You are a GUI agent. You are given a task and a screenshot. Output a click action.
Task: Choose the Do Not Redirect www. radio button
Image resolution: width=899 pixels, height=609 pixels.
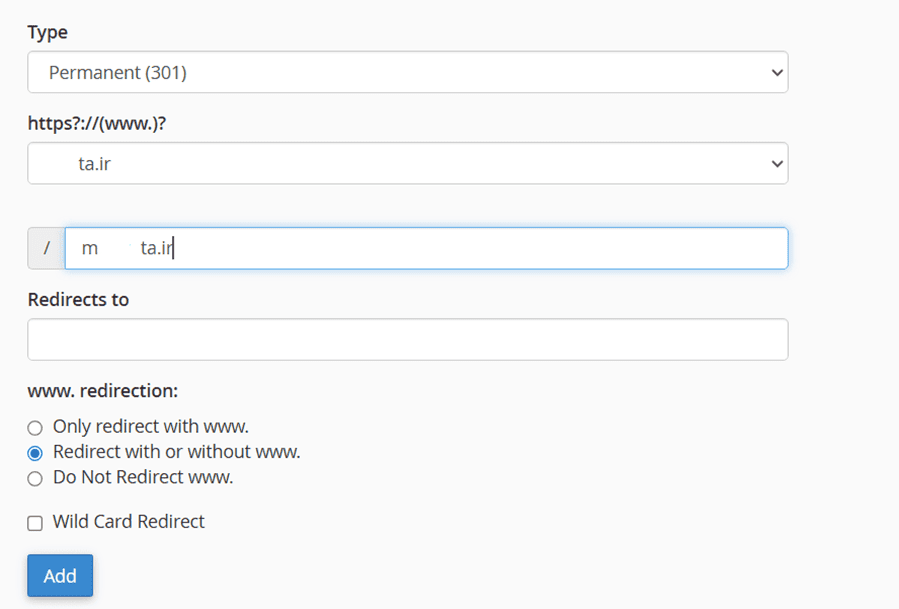point(35,479)
